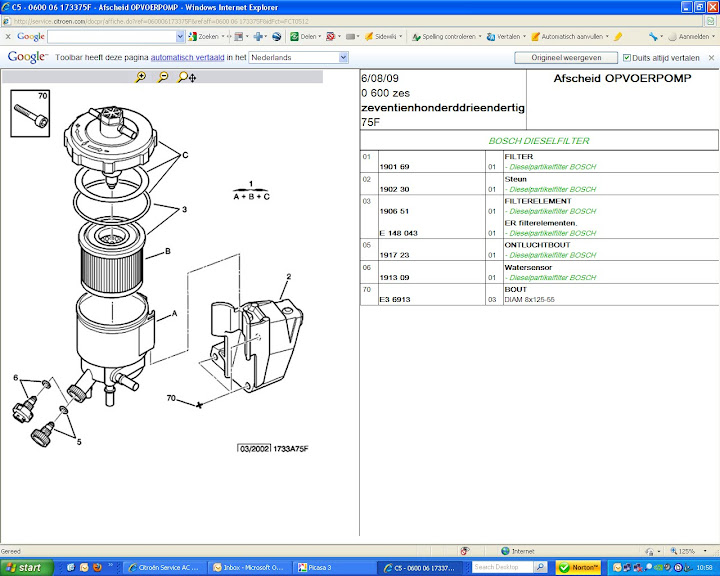Click the address bar URL
This screenshot has height=576, width=720.
coord(161,21)
